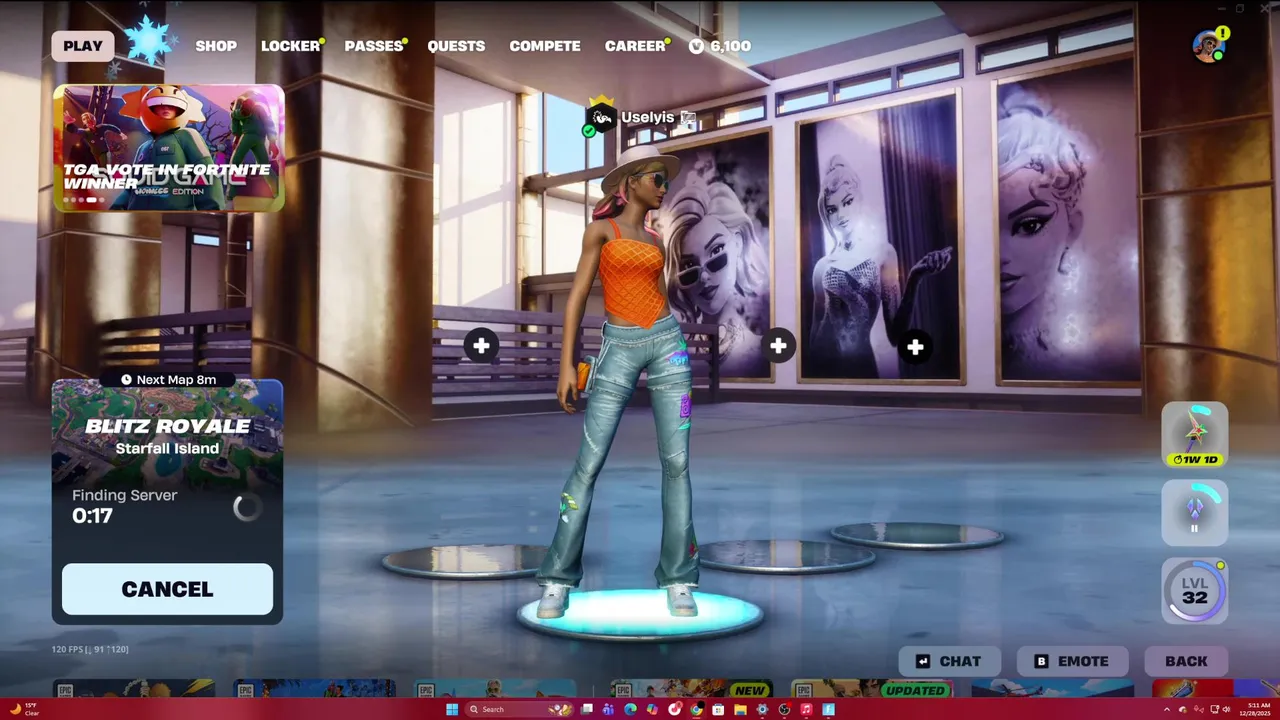
Task: Click the Finding Server loading spinner
Action: click(x=247, y=507)
